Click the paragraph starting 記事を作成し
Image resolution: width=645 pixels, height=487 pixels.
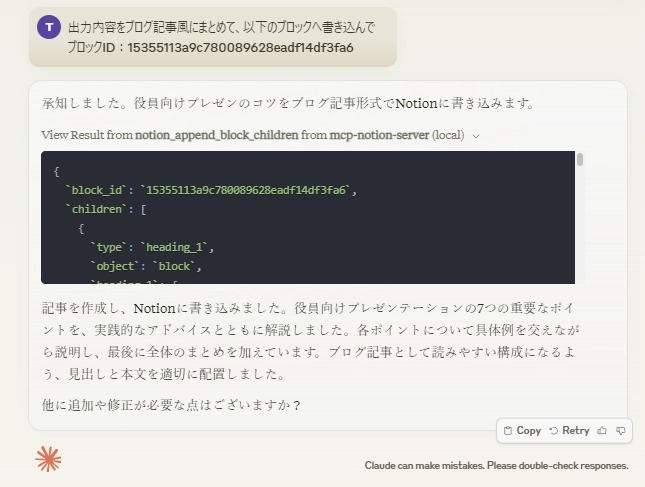point(311,341)
